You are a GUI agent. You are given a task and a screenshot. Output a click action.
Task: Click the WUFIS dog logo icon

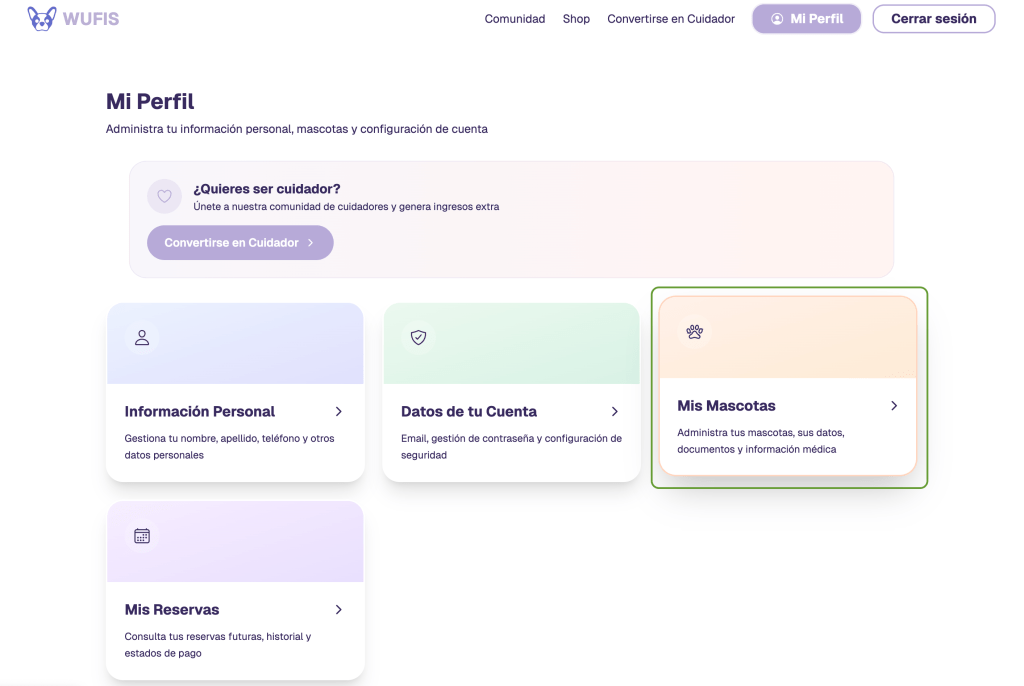tap(42, 18)
